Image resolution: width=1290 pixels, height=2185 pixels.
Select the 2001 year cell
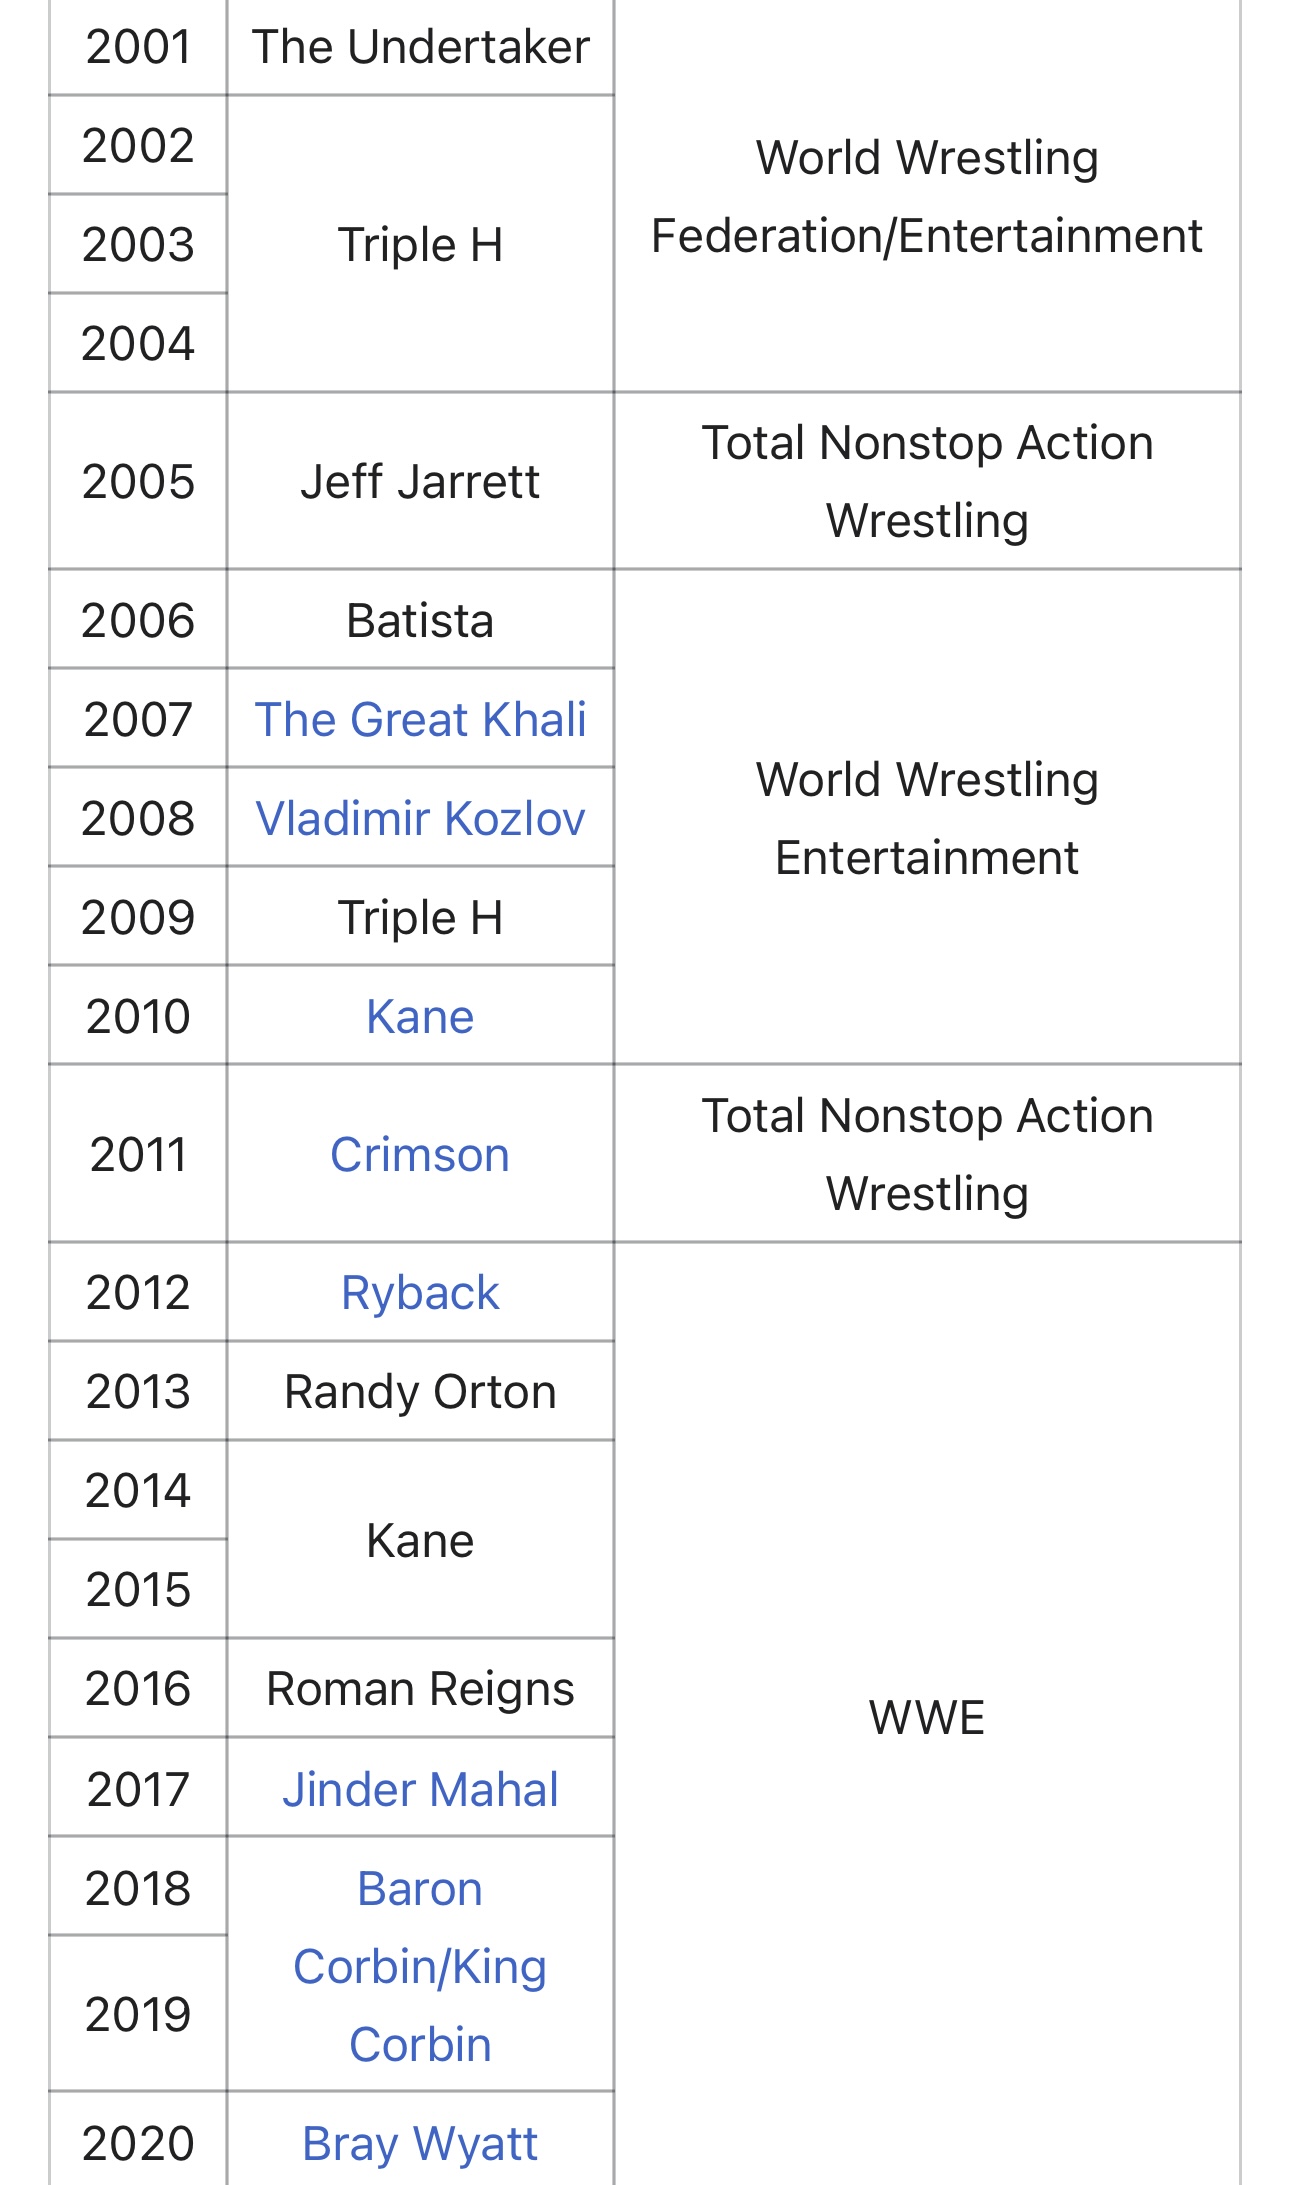(138, 47)
